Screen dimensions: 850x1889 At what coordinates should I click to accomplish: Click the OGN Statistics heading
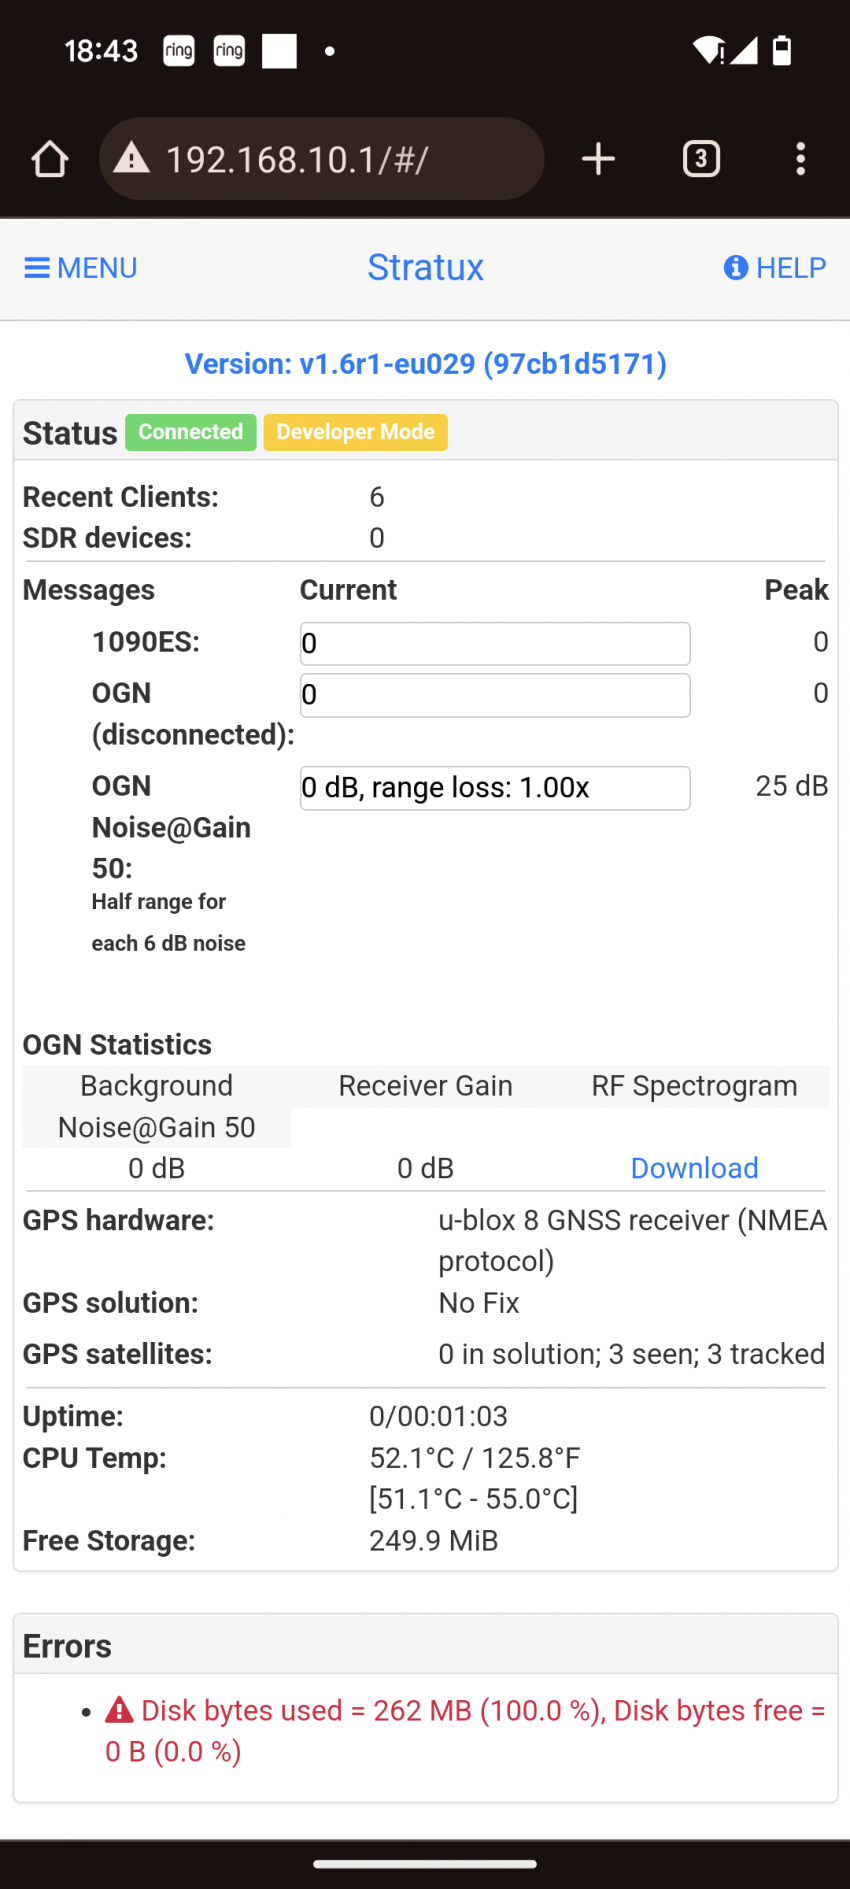[117, 1045]
